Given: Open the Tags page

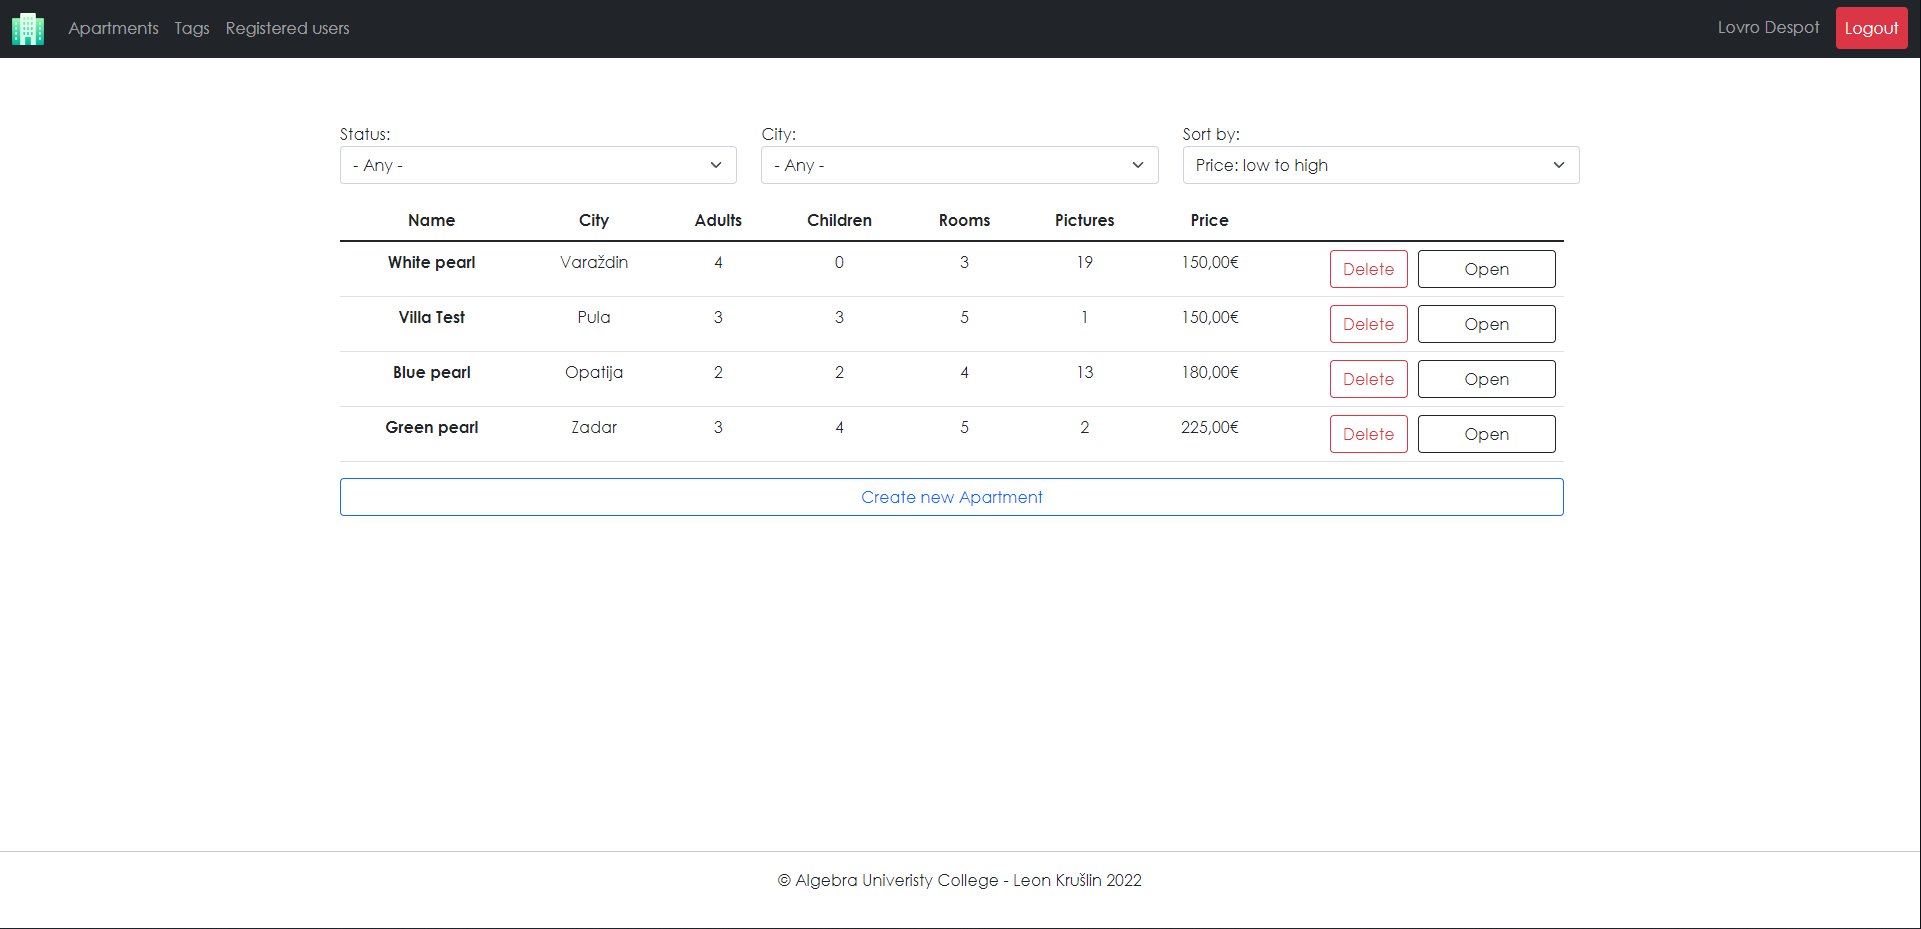Looking at the screenshot, I should 191,28.
